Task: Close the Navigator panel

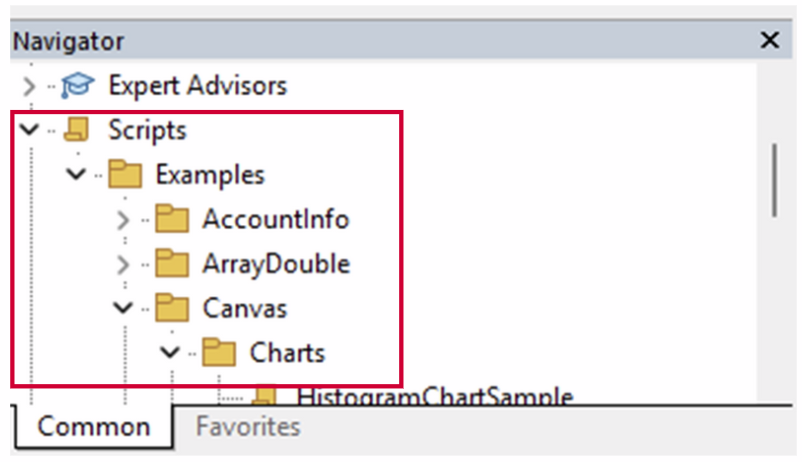Action: point(770,41)
